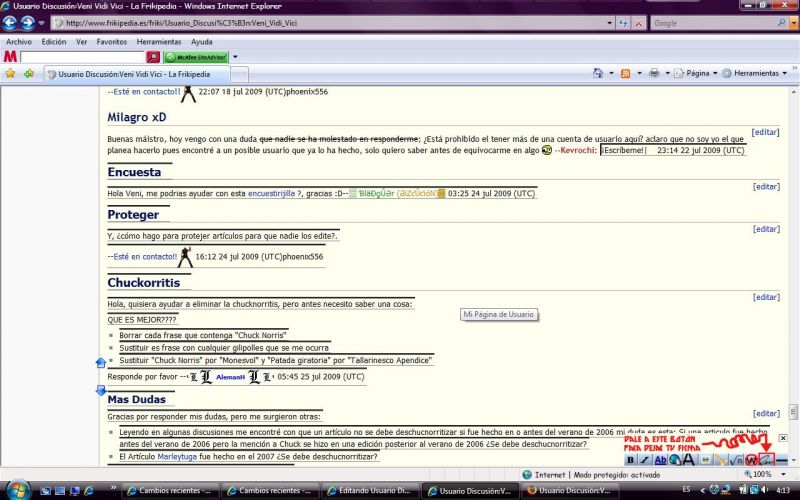Click the Windows Start orb
The image size is (800, 500).
pos(20,490)
